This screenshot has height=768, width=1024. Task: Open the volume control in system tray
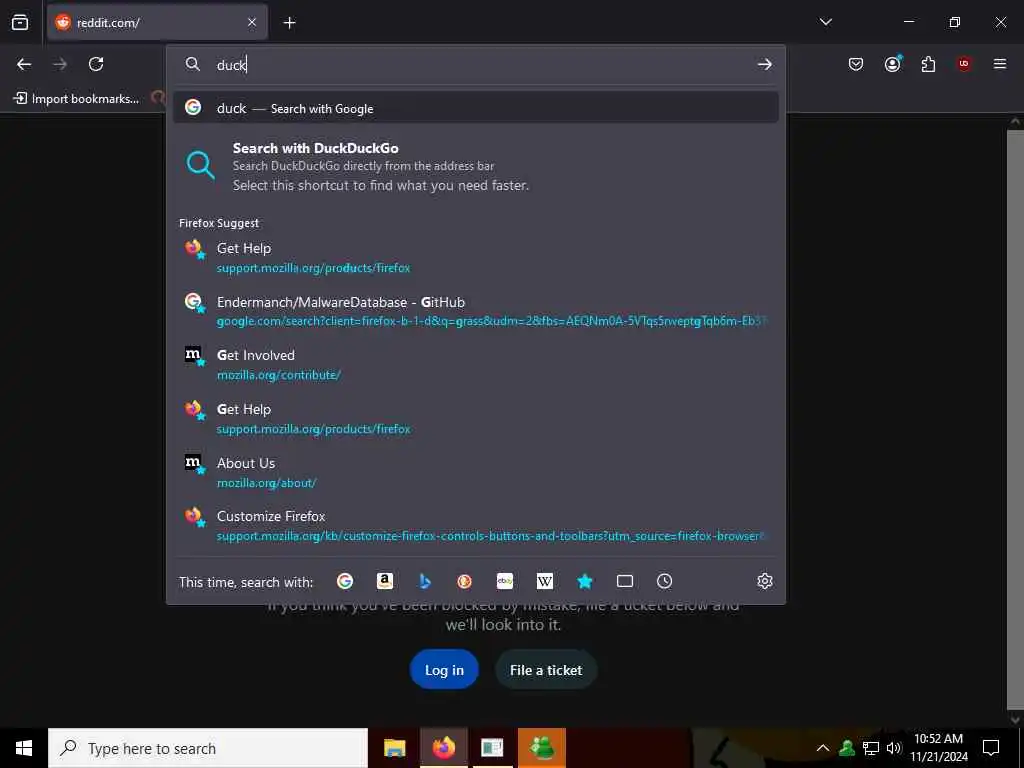[x=893, y=748]
